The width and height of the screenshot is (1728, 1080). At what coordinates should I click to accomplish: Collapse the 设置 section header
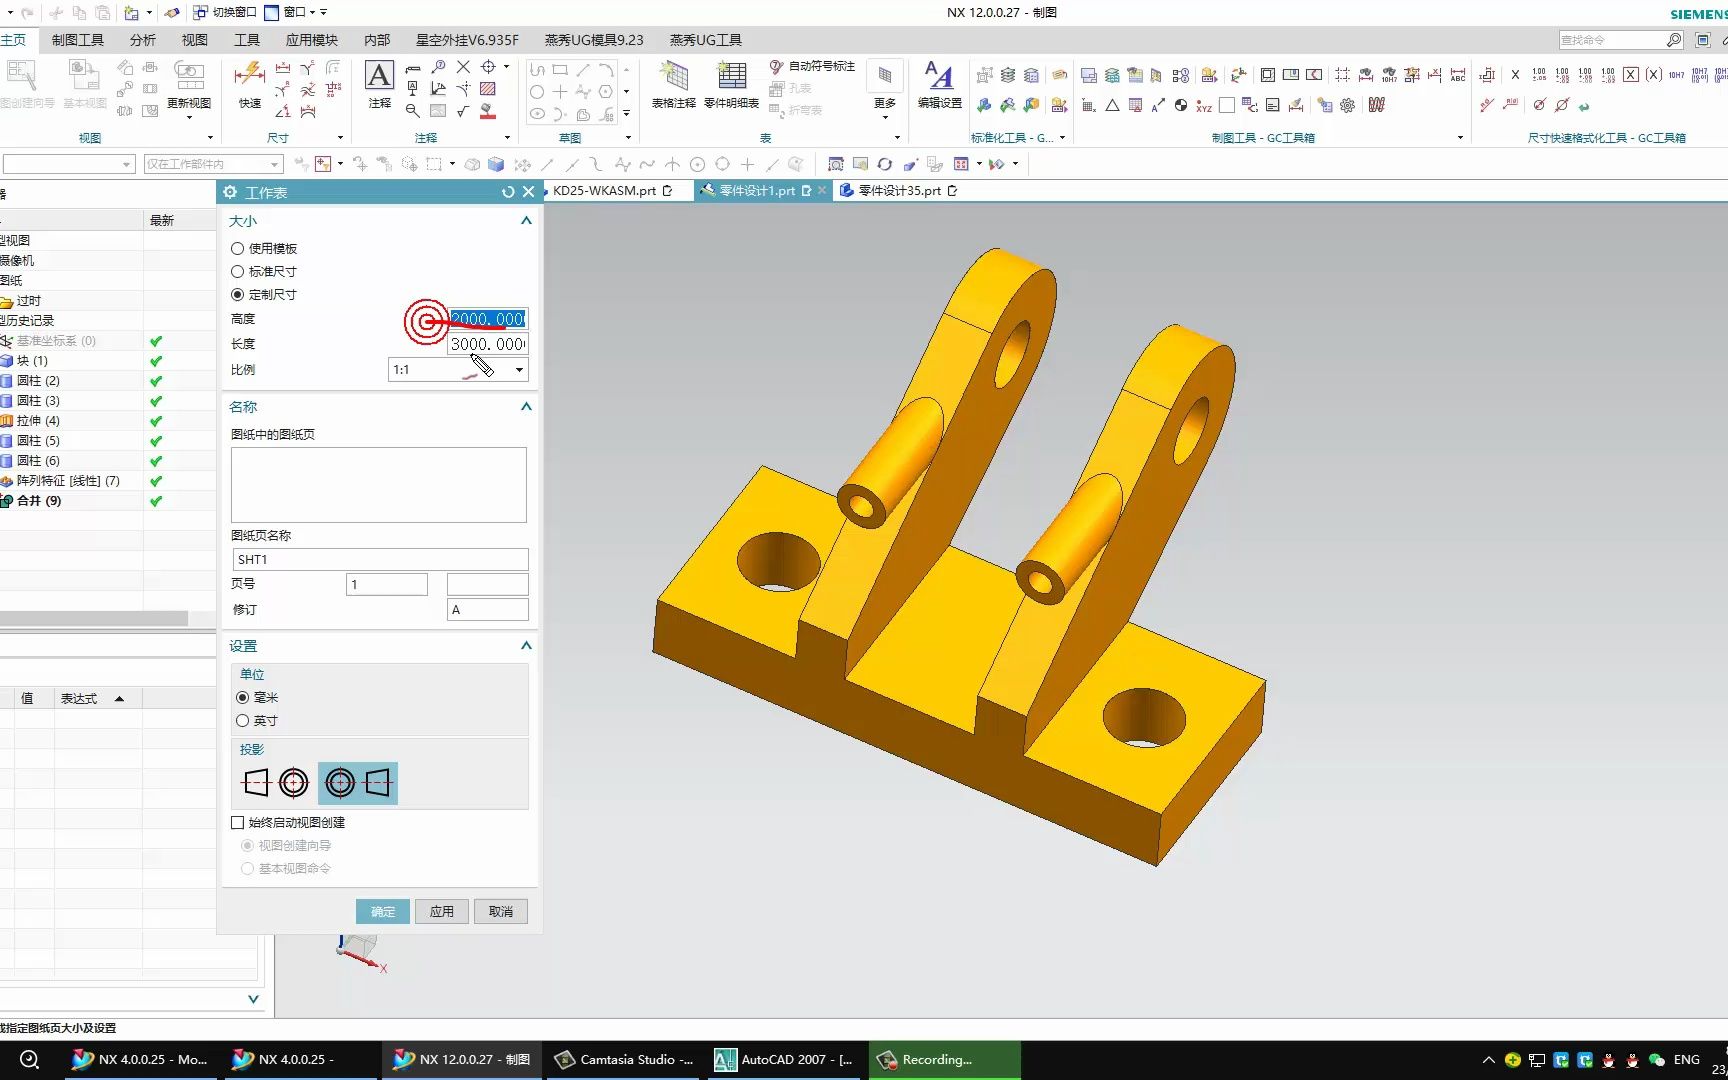[525, 645]
